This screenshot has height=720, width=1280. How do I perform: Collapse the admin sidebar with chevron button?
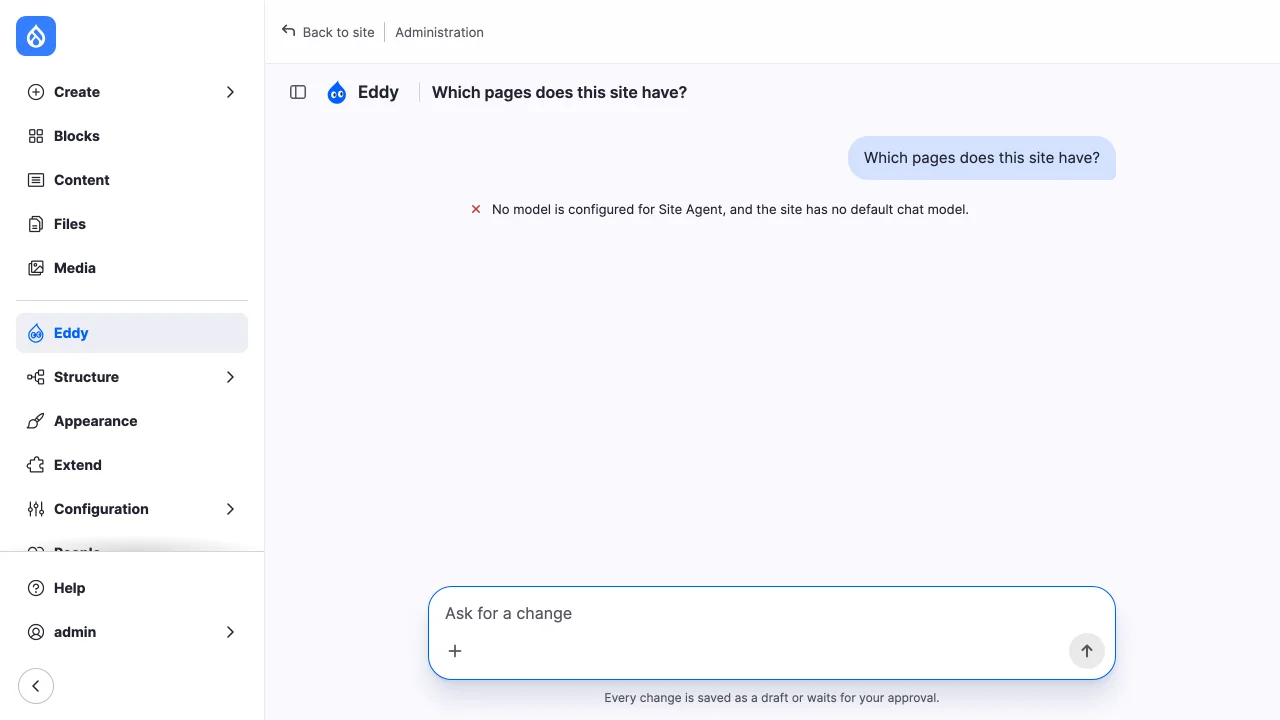[36, 686]
